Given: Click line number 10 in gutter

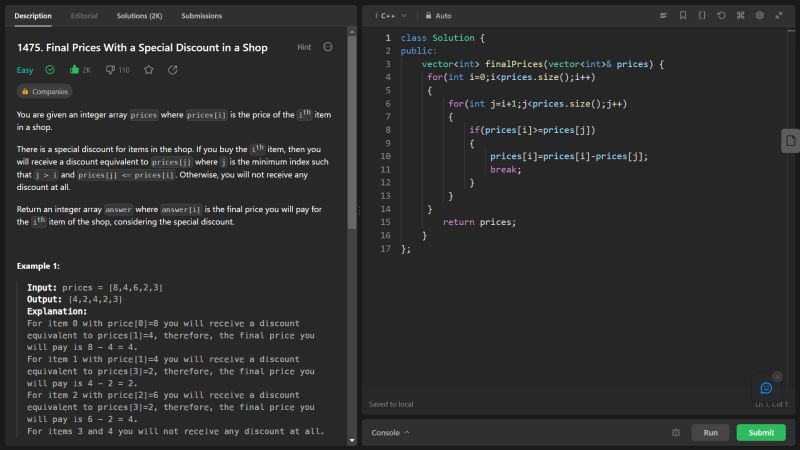Looking at the screenshot, I should (x=385, y=156).
